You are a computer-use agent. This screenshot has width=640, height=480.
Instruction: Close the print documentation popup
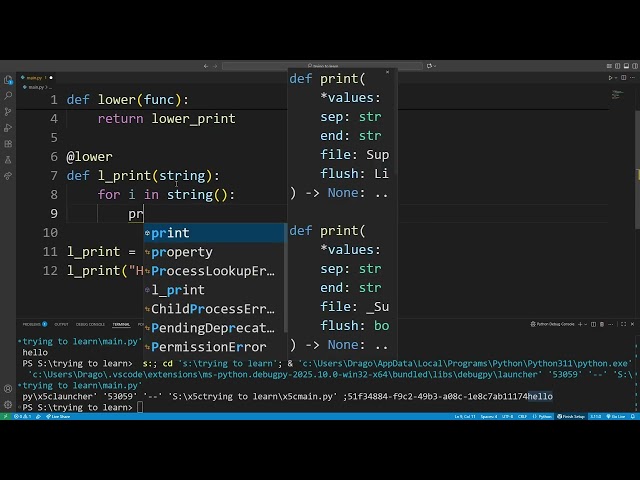tap(387, 72)
